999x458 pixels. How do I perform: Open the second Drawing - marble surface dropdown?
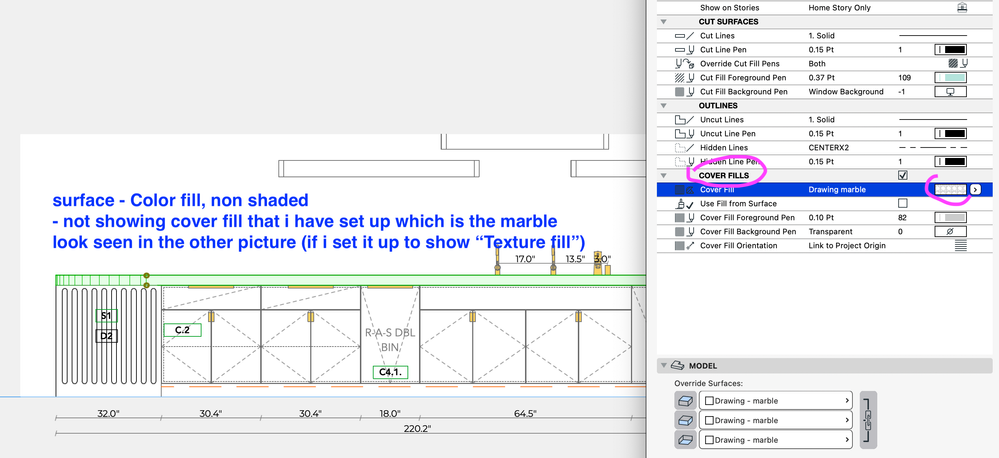(775, 420)
